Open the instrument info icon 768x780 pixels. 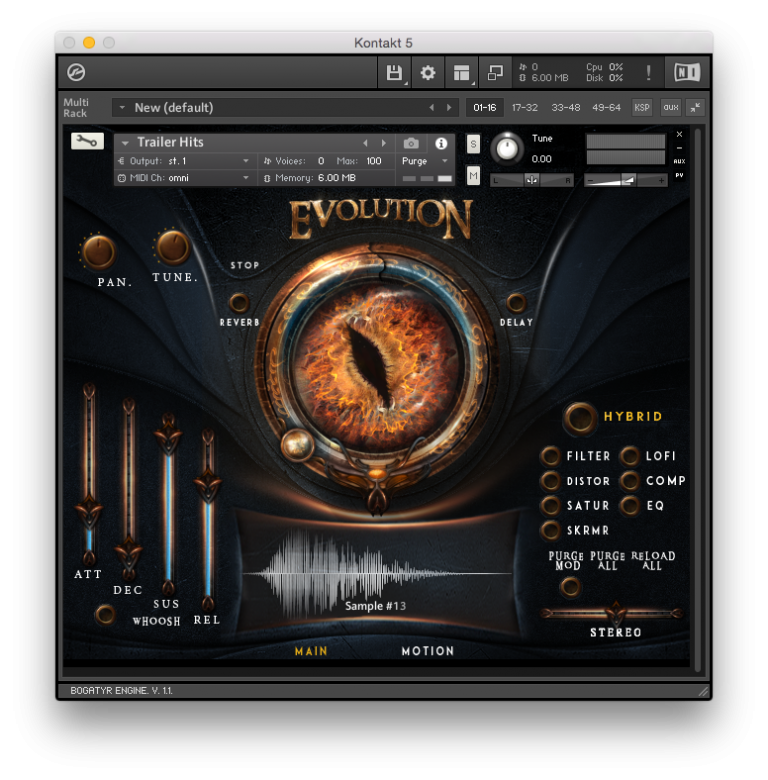(441, 143)
